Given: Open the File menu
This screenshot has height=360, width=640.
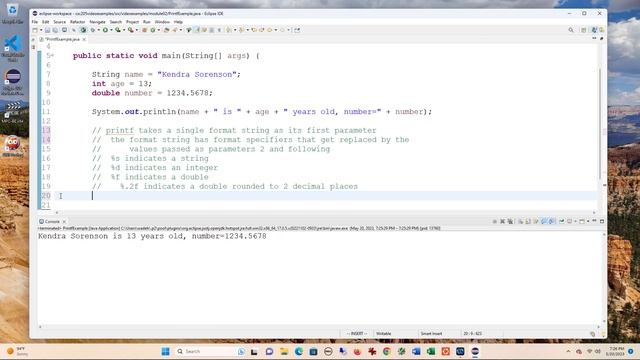Looking at the screenshot, I should click(x=35, y=22).
